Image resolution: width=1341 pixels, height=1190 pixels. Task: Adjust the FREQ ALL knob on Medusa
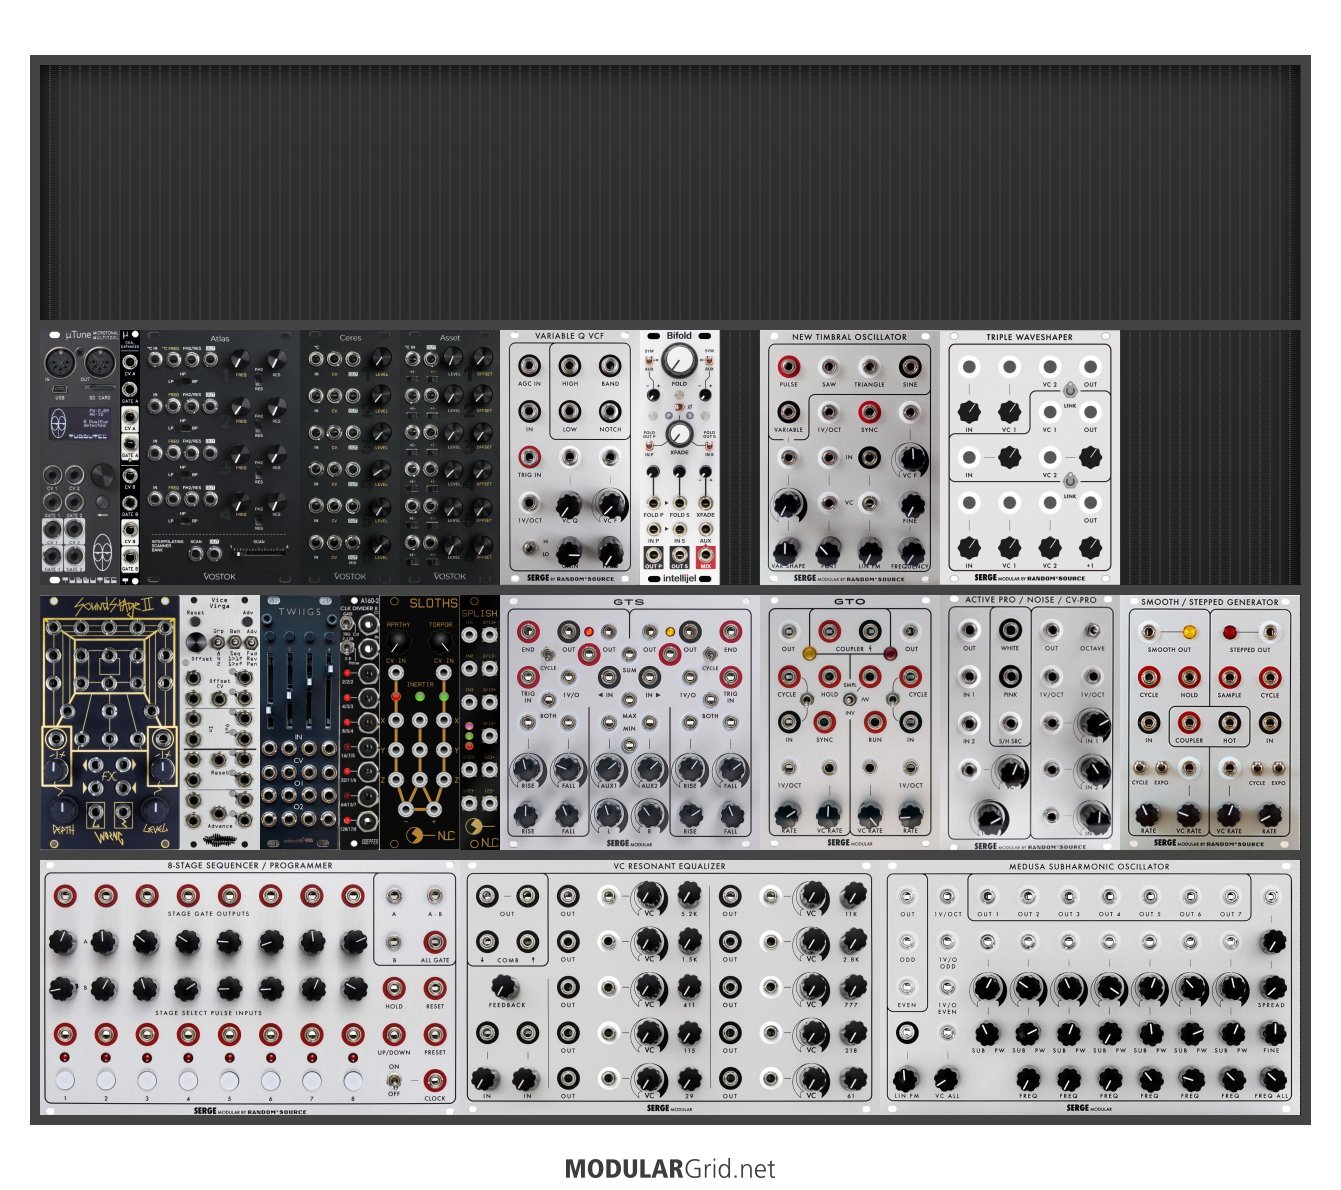click(1272, 1078)
